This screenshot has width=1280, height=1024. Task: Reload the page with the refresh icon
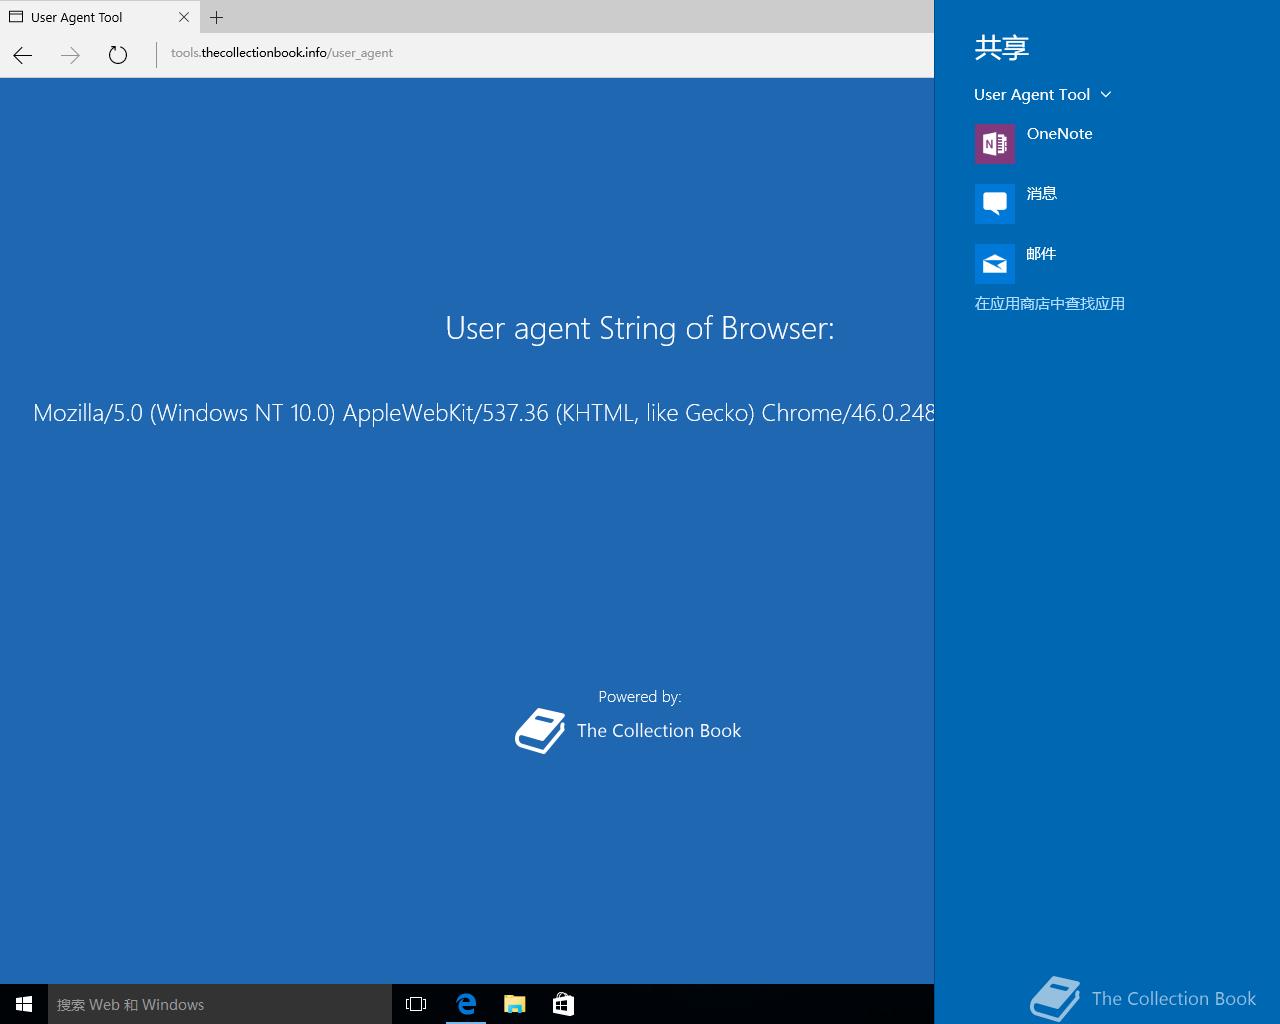(118, 55)
